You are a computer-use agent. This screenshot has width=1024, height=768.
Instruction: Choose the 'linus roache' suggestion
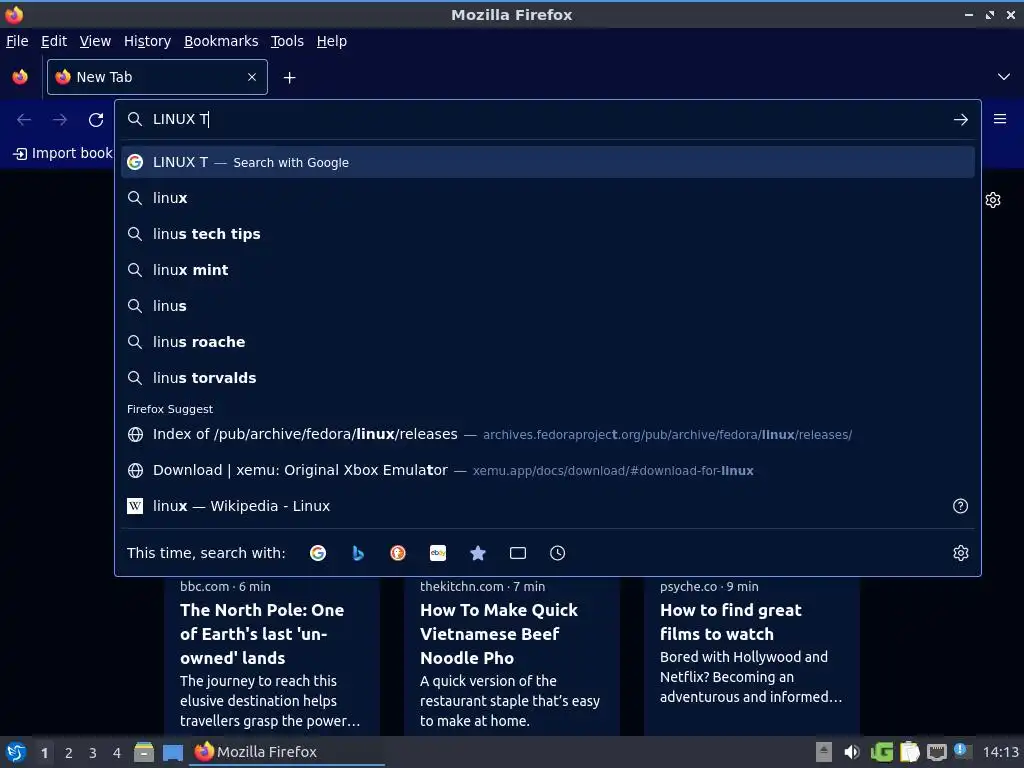(x=547, y=342)
